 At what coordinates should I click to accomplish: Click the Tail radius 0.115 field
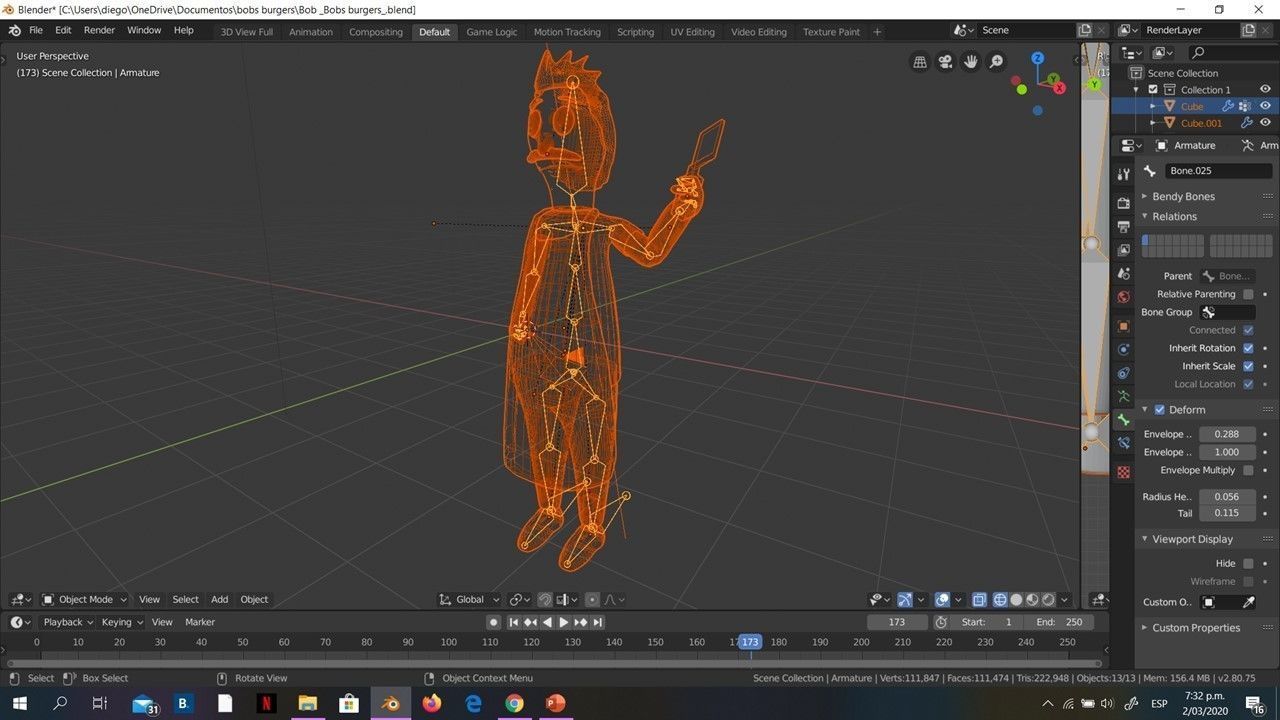[x=1227, y=513]
